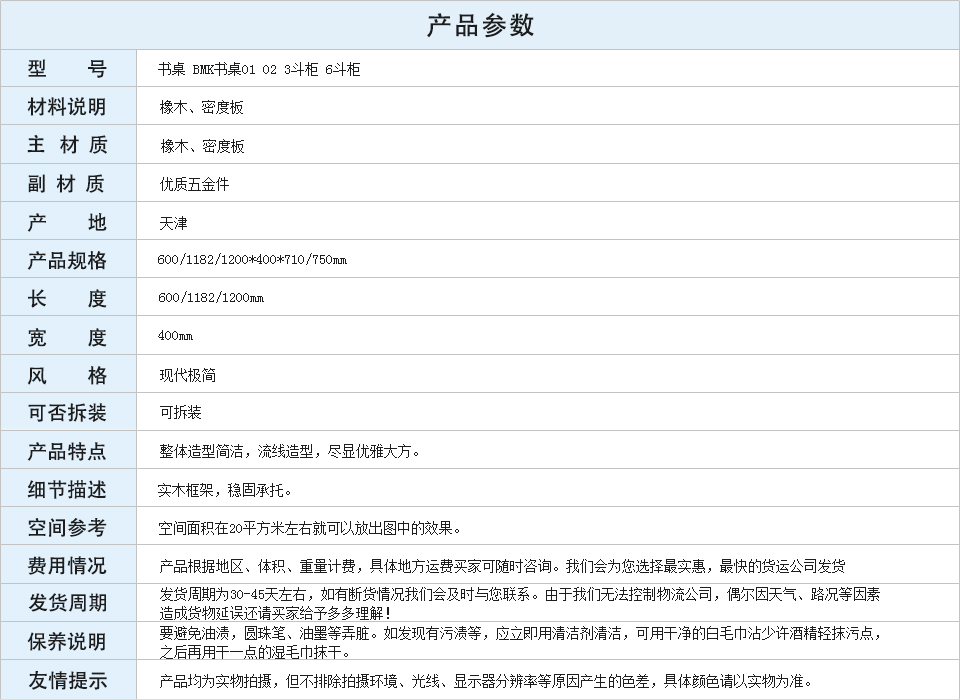The width and height of the screenshot is (960, 700).
Task: Select the '空间参考' row label
Action: 67,527
